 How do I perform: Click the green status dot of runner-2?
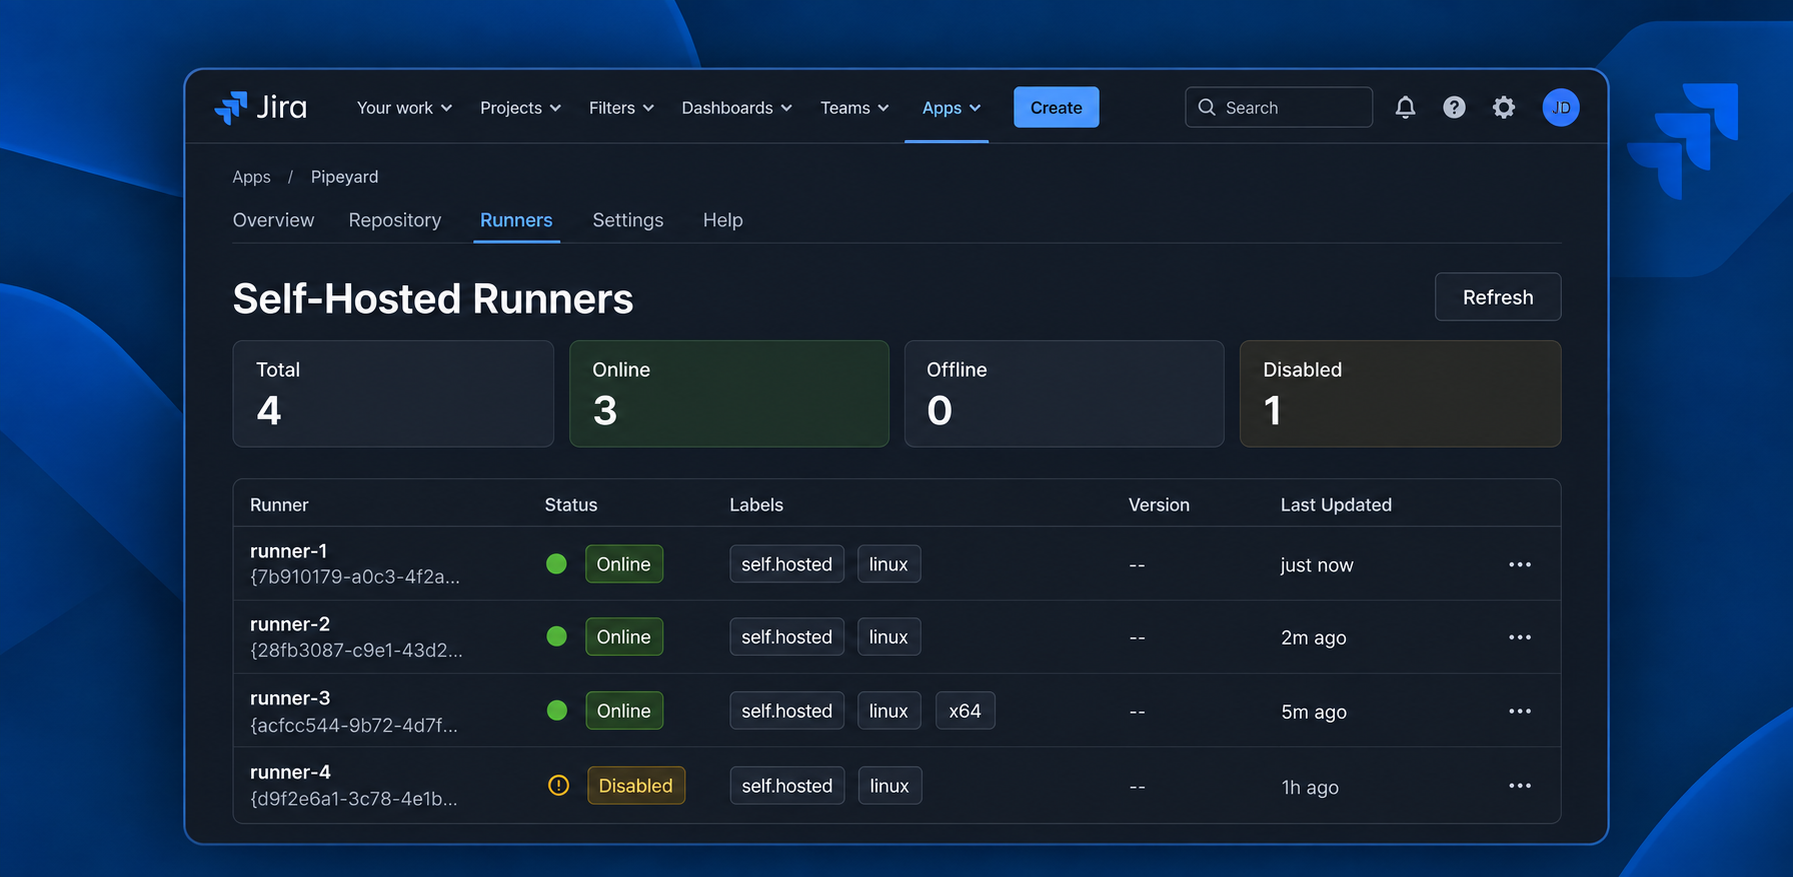(x=557, y=637)
